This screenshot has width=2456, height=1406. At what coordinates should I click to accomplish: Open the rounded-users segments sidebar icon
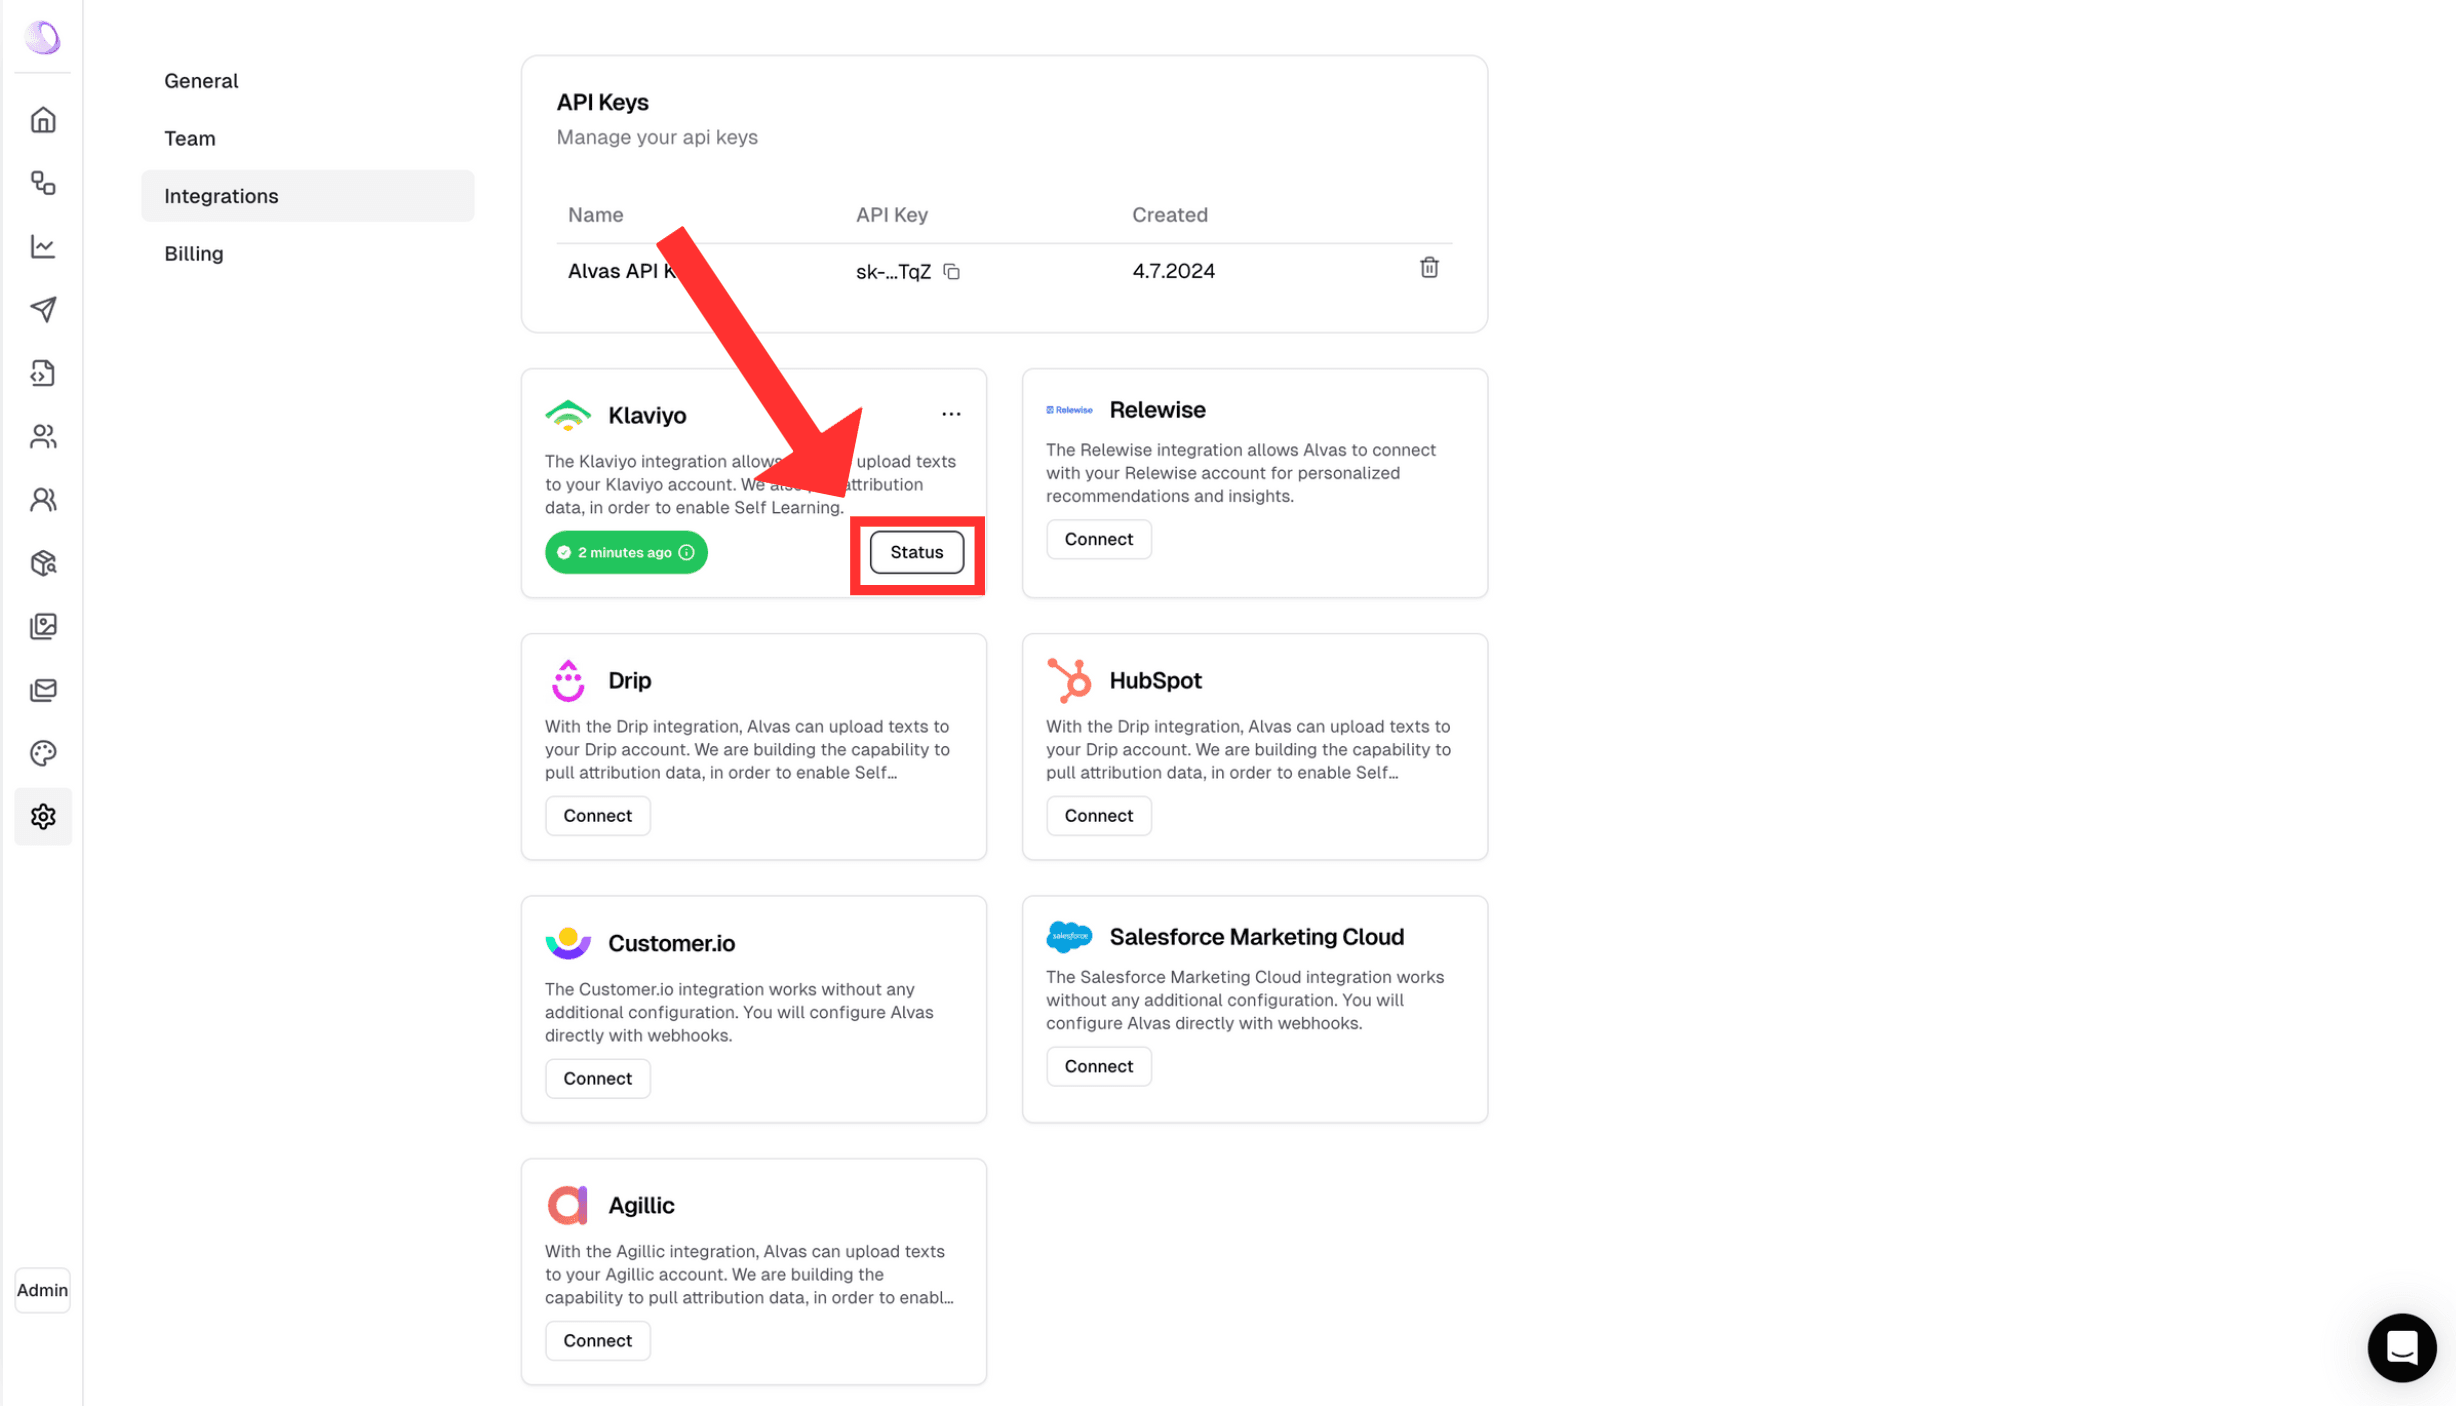[43, 499]
